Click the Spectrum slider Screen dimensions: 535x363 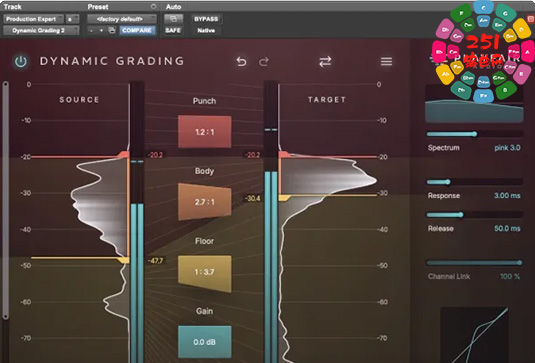click(475, 134)
